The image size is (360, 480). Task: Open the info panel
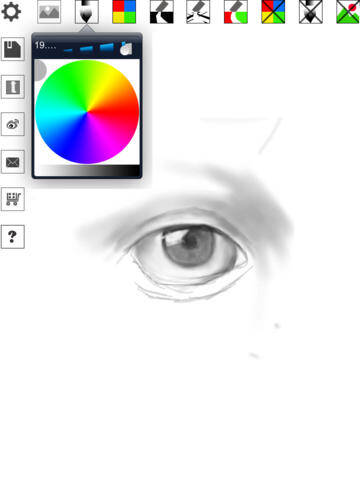pyautogui.click(x=13, y=87)
